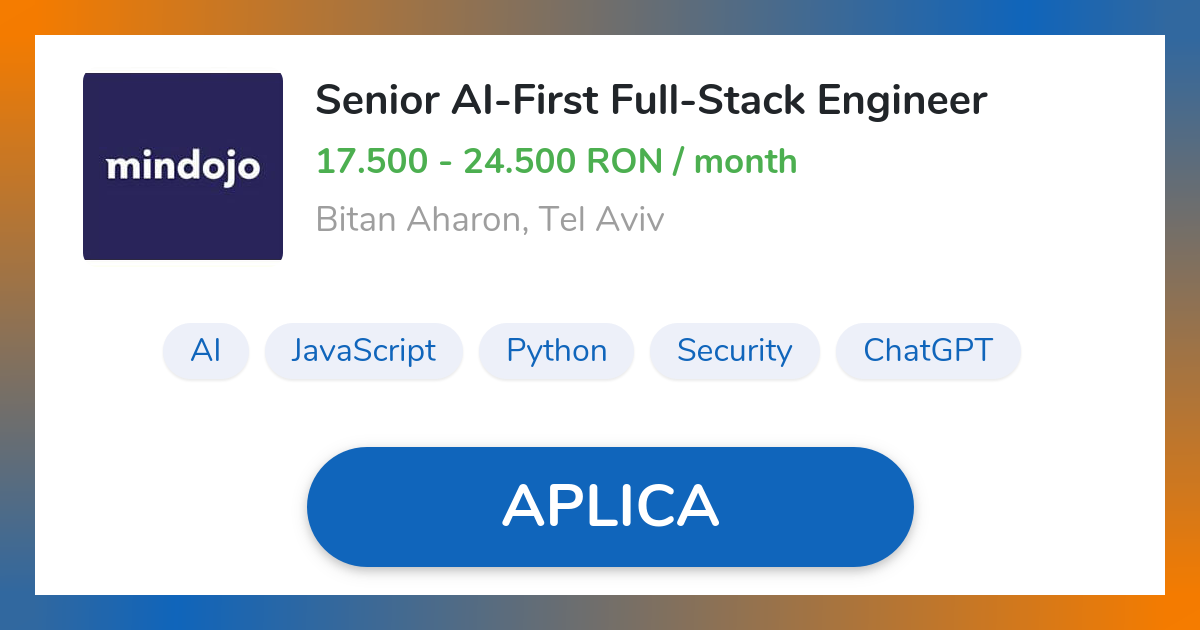
Task: Select the JavaScript skill tag
Action: (x=363, y=351)
